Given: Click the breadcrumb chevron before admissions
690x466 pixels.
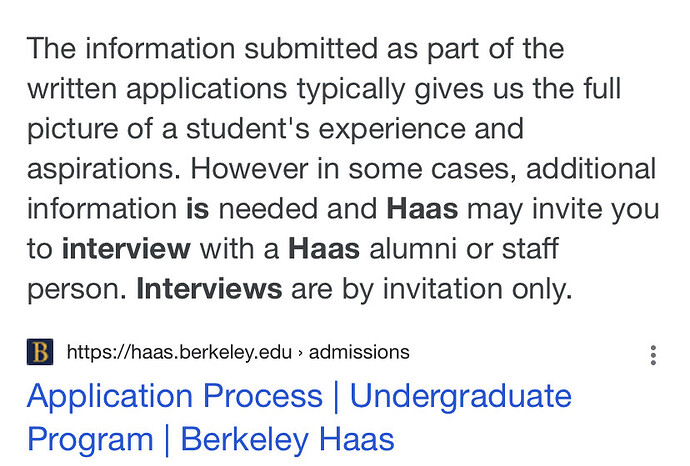Looking at the screenshot, I should [x=300, y=353].
